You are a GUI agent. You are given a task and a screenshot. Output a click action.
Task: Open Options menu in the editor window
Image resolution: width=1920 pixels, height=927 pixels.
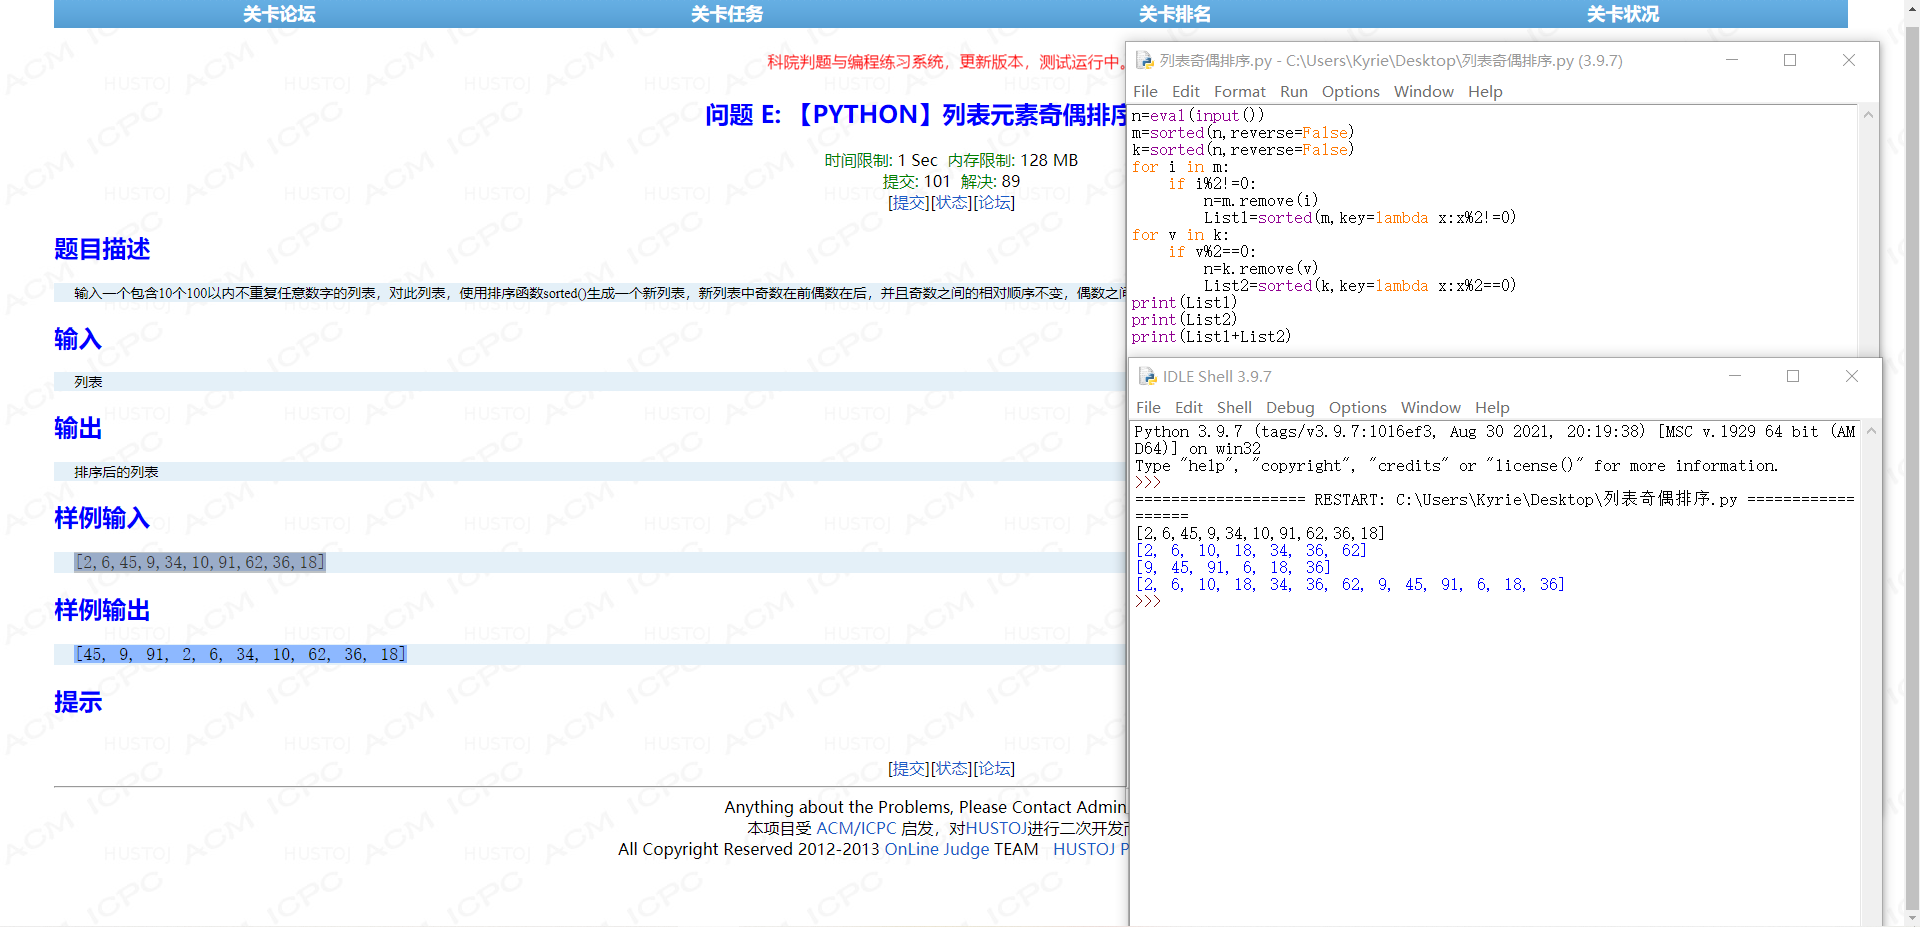click(x=1350, y=92)
